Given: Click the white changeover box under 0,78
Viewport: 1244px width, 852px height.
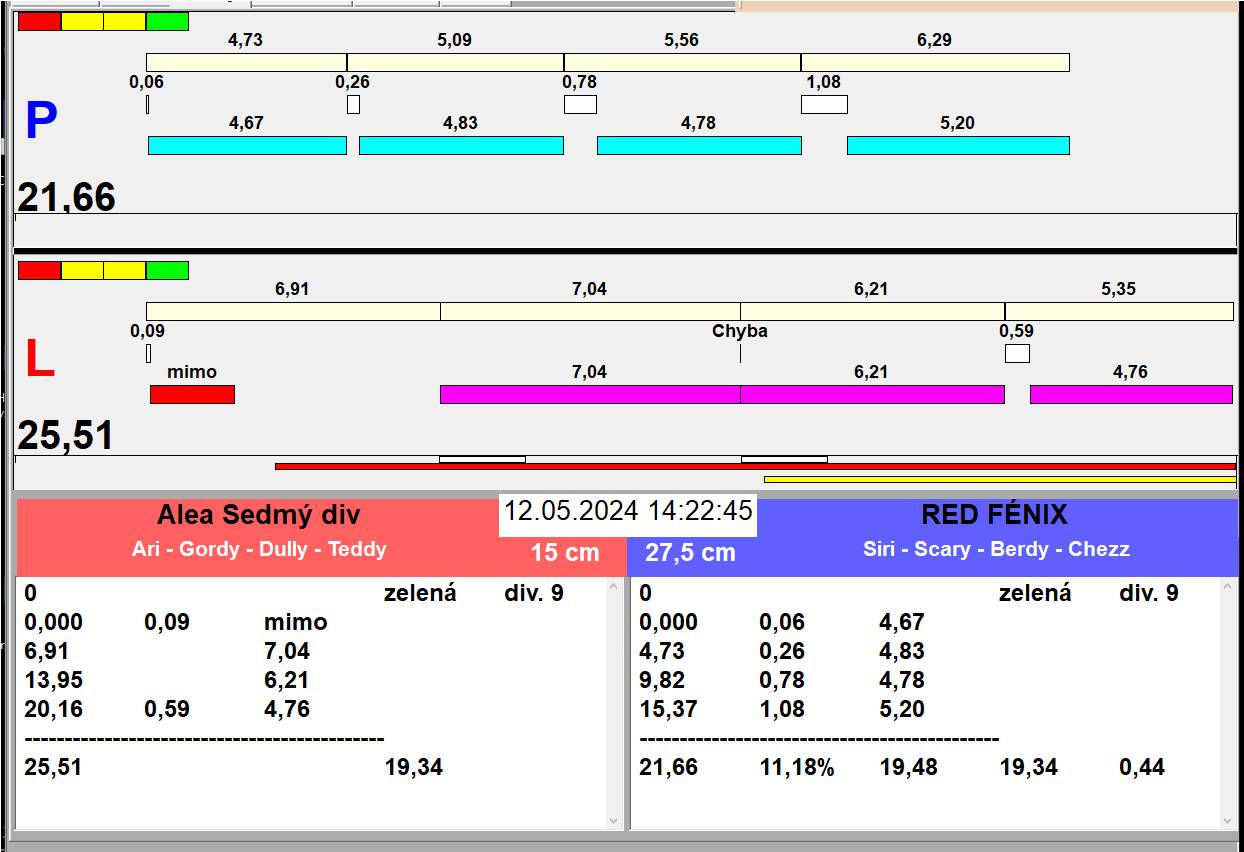Looking at the screenshot, I should click(580, 104).
